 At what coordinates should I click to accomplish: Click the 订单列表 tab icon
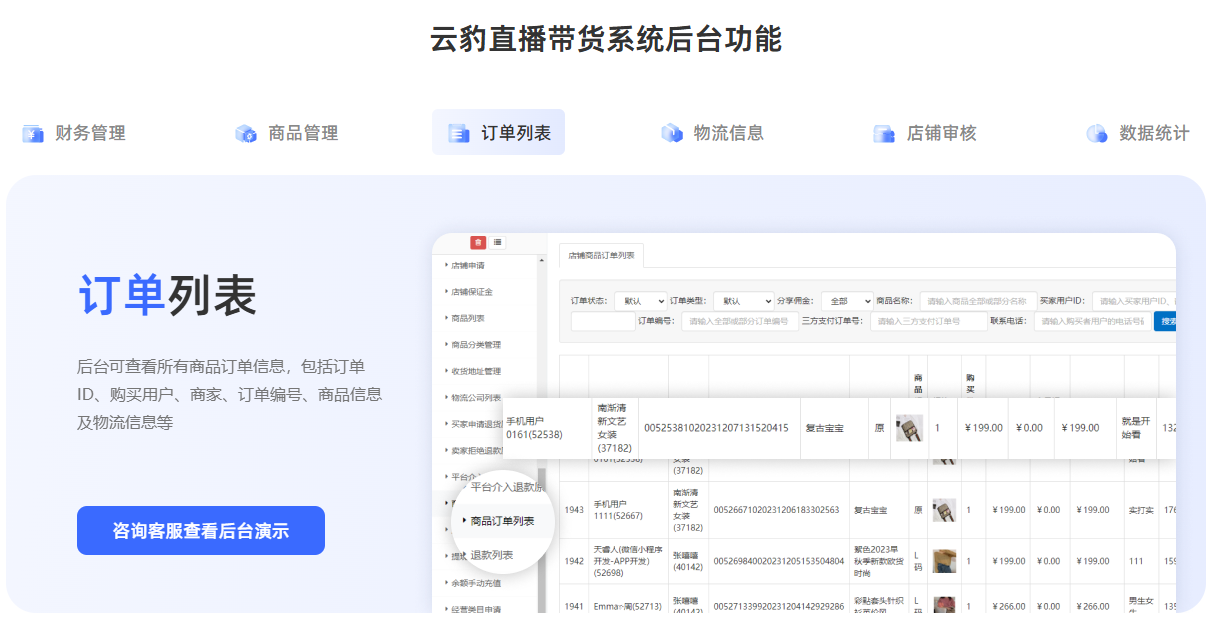[459, 133]
